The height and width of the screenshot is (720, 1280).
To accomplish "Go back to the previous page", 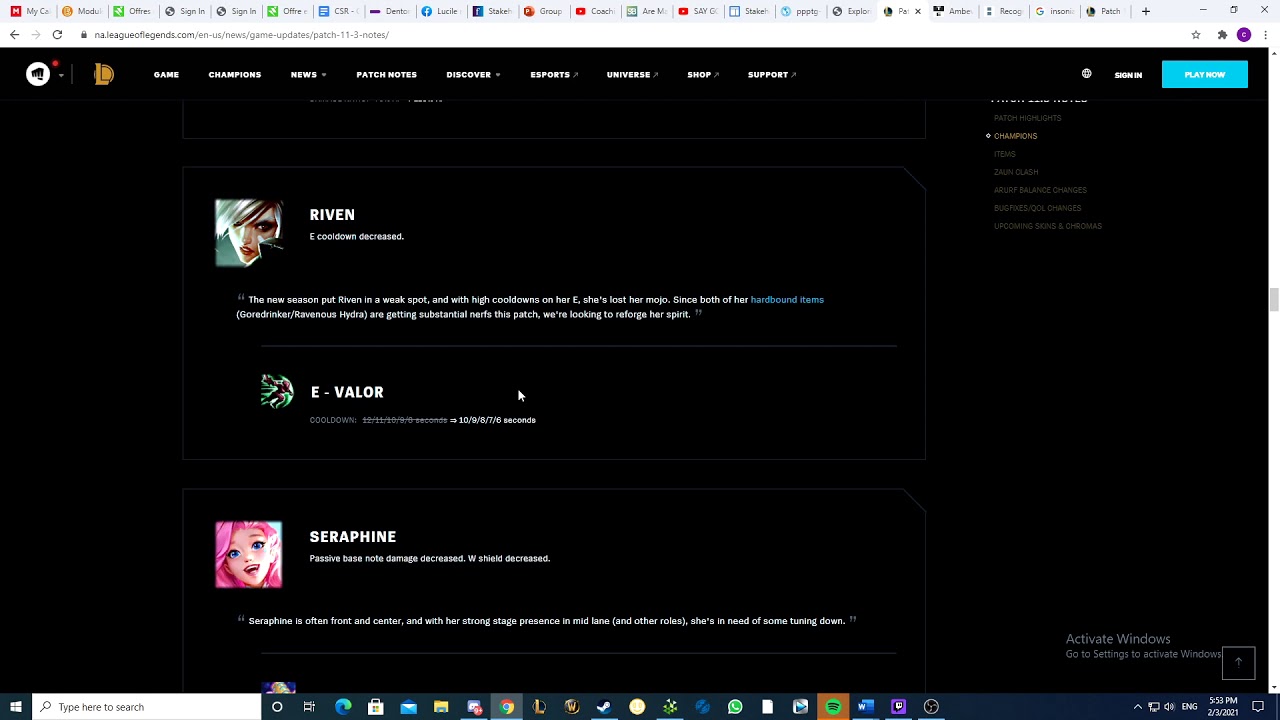I will 14,35.
